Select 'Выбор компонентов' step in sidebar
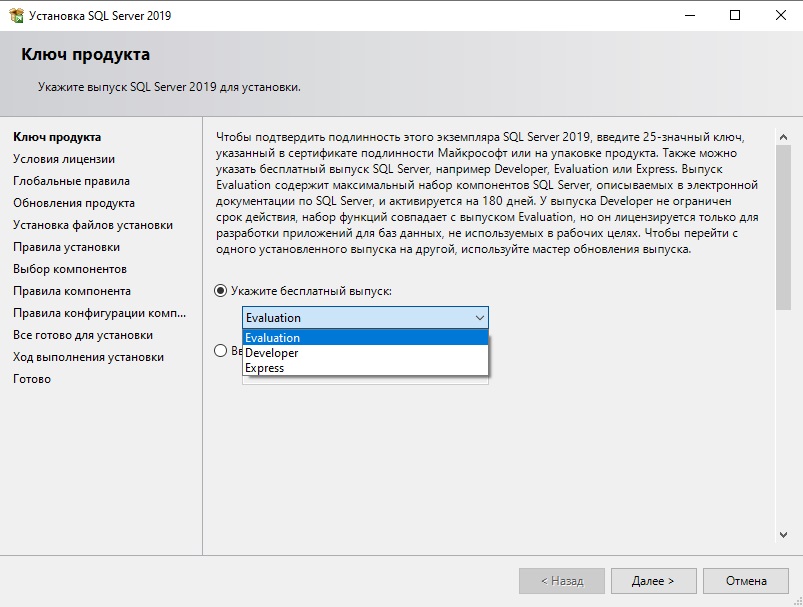The height and width of the screenshot is (607, 803). coord(70,269)
